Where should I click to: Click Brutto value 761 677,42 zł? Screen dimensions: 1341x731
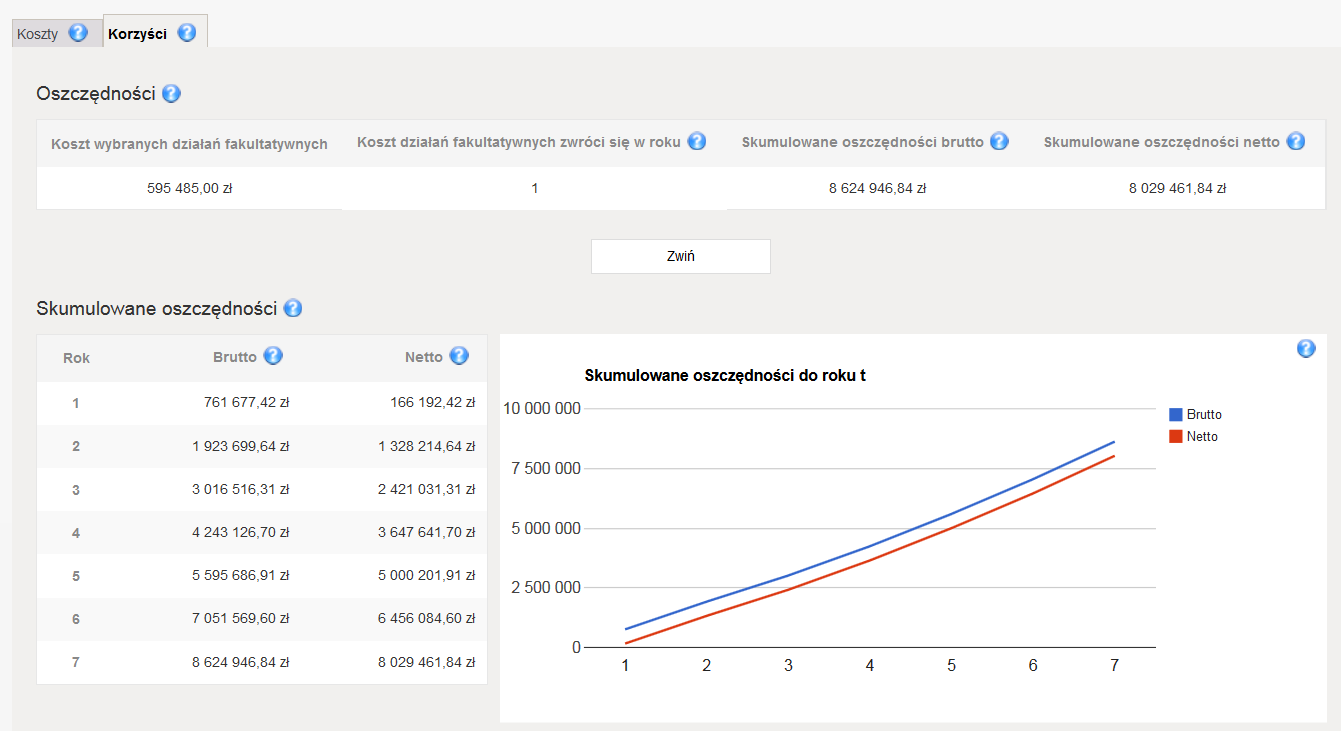point(247,403)
